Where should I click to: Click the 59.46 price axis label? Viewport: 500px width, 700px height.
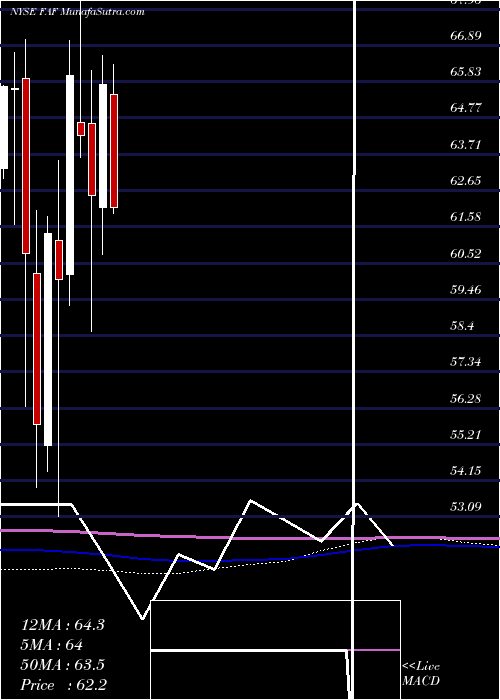[466, 289]
